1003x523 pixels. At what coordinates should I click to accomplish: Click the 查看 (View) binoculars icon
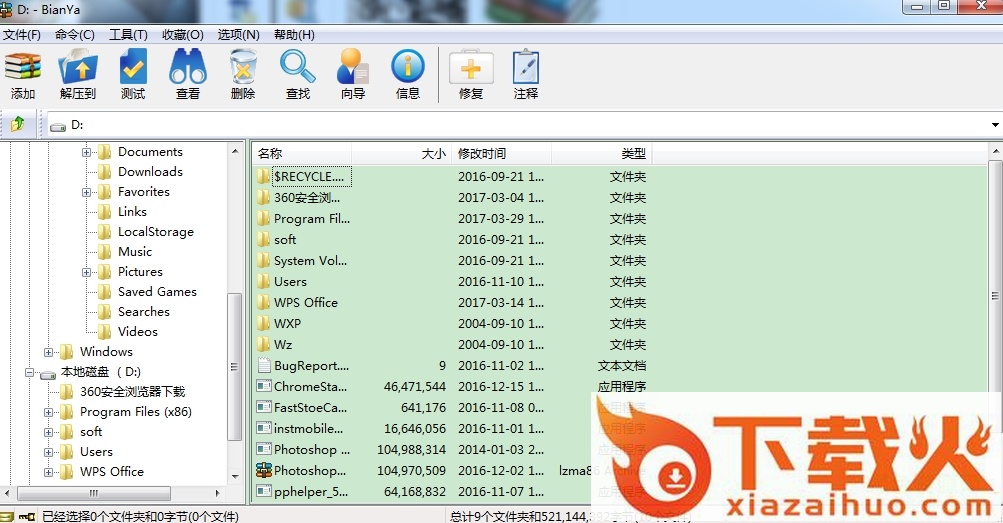coord(188,75)
